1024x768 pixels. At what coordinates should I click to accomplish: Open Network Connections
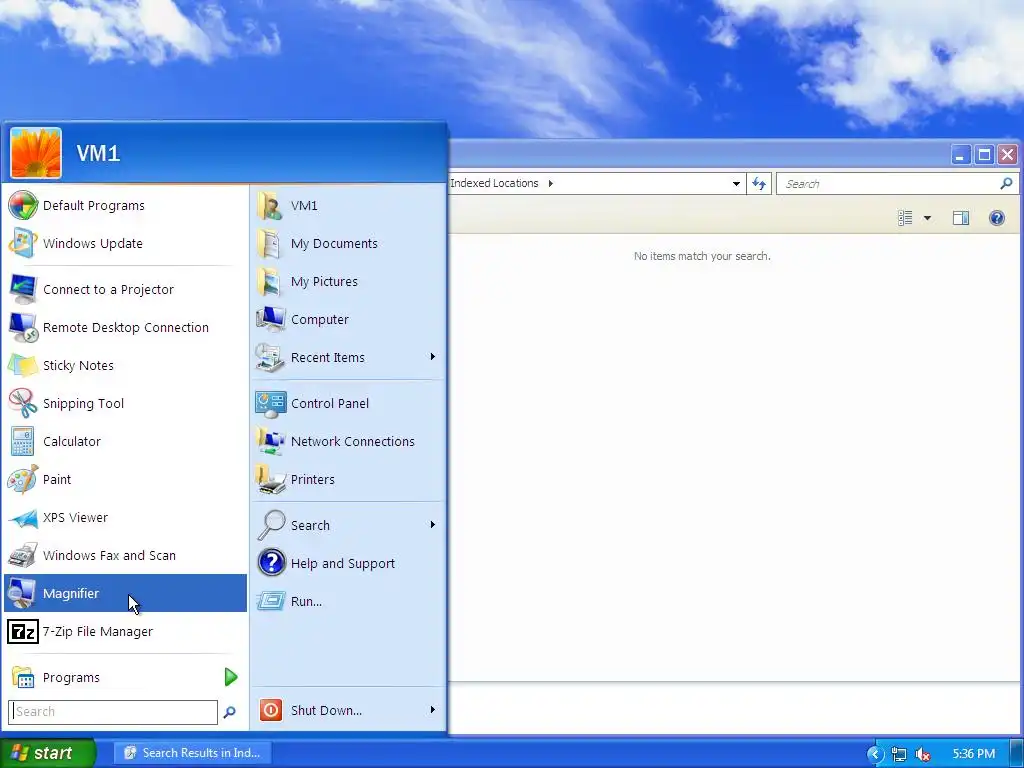[x=348, y=441]
